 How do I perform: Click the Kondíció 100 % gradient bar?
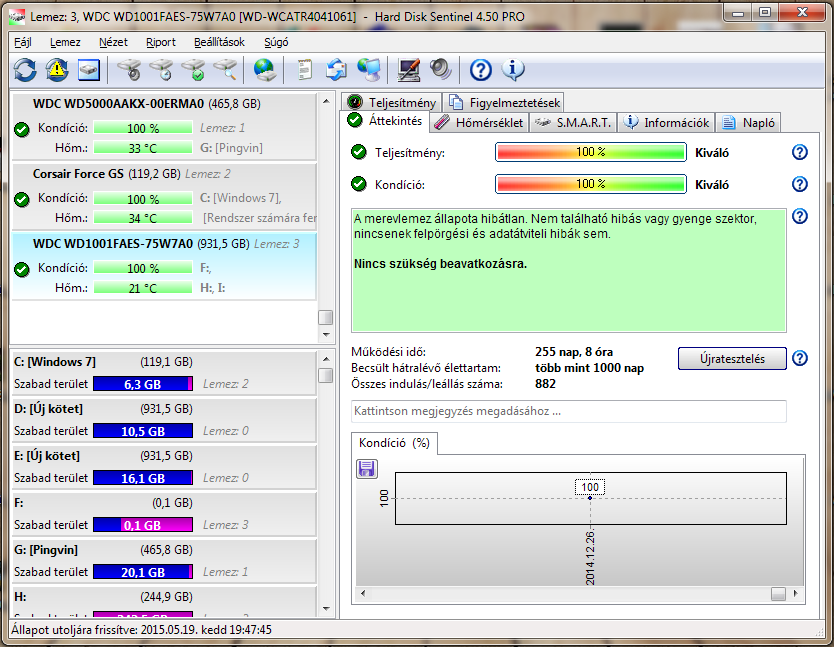(x=590, y=184)
